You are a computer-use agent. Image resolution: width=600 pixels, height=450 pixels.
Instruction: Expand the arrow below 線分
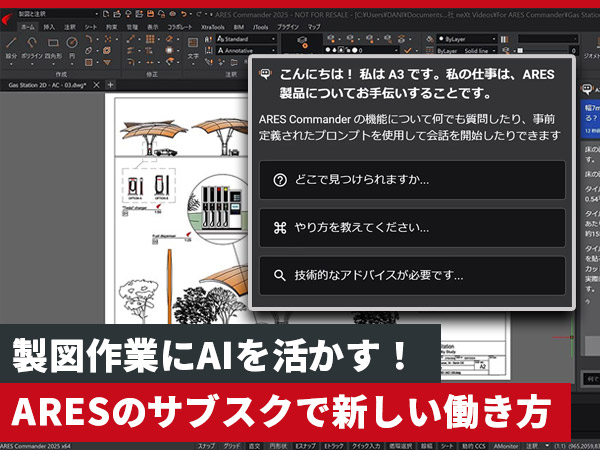[11, 64]
